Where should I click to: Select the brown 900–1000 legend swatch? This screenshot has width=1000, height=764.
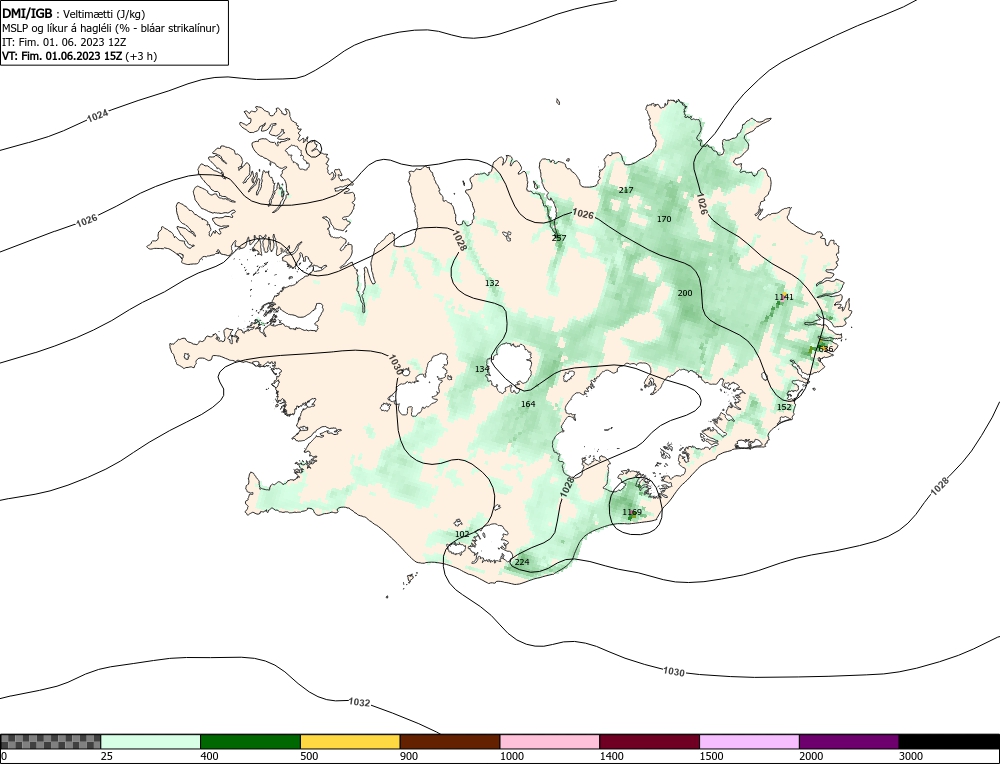point(450,741)
